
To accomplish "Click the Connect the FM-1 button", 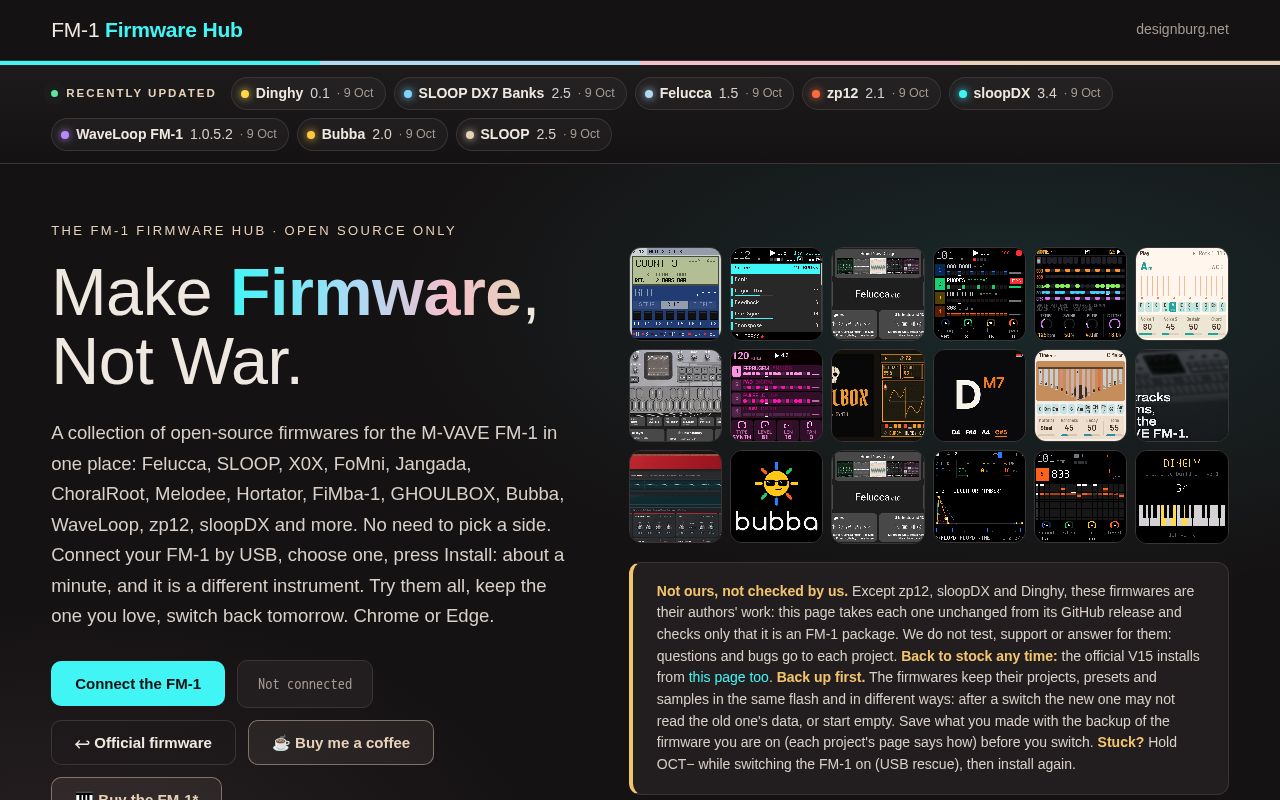I will click(138, 684).
